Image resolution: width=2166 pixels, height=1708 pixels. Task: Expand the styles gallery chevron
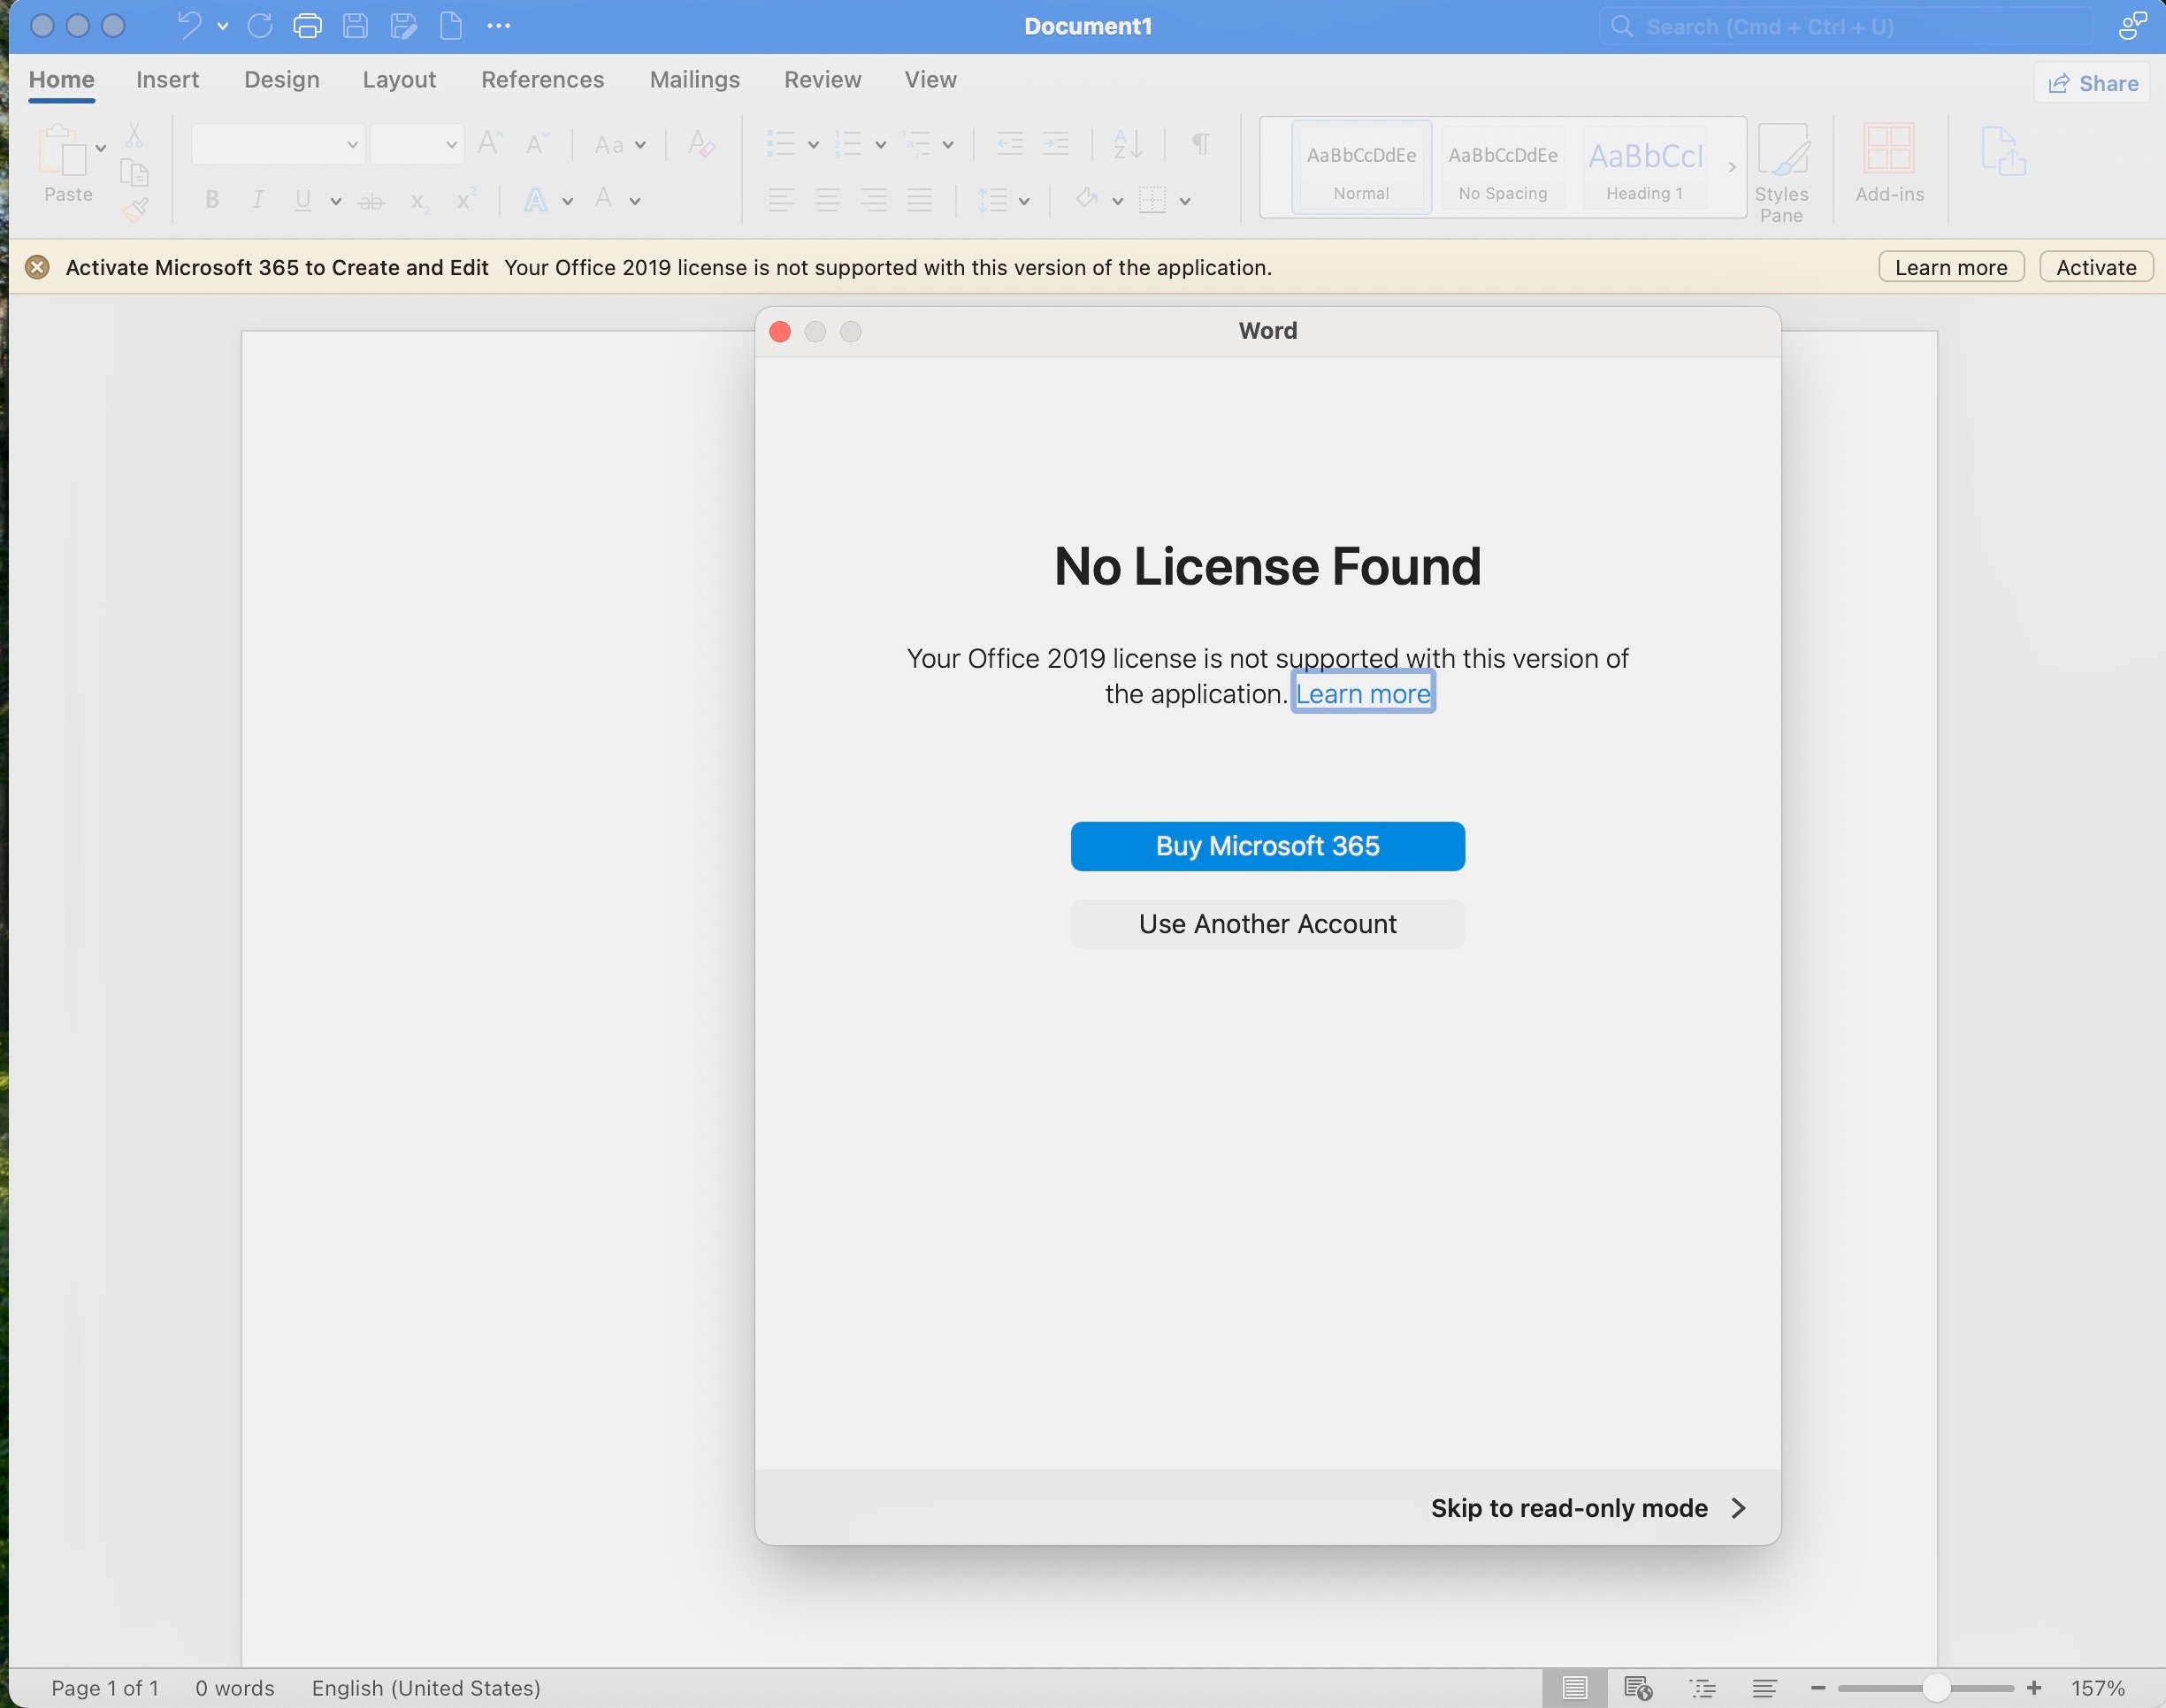pyautogui.click(x=1732, y=167)
